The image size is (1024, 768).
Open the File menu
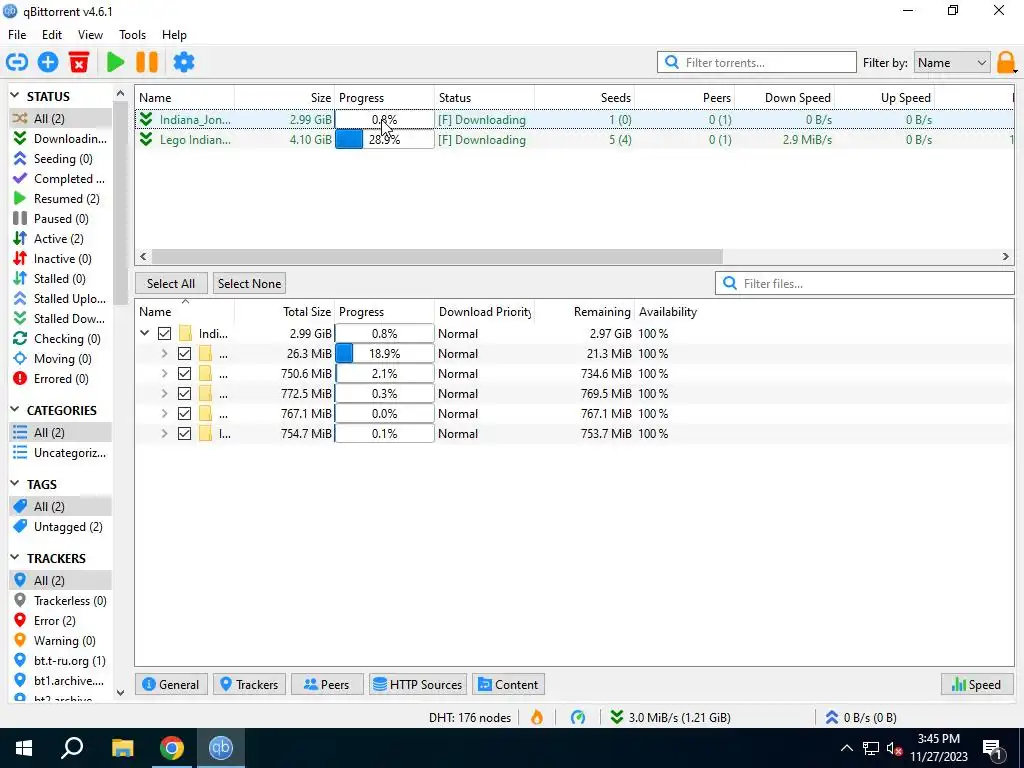coord(17,35)
